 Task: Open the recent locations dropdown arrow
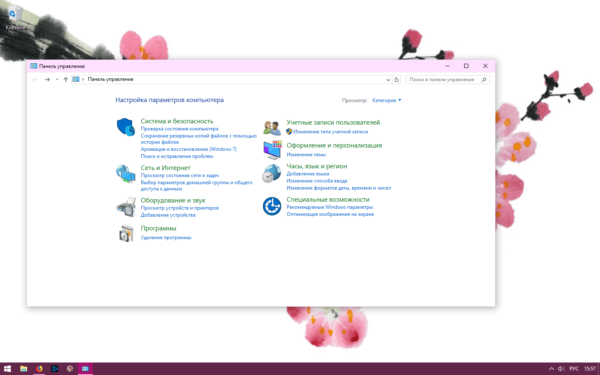(x=57, y=80)
